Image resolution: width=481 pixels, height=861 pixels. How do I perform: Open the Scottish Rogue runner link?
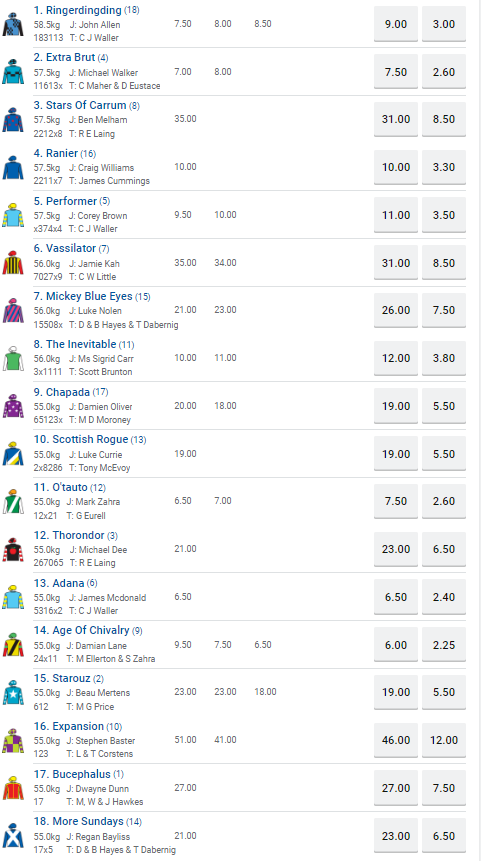(x=81, y=439)
